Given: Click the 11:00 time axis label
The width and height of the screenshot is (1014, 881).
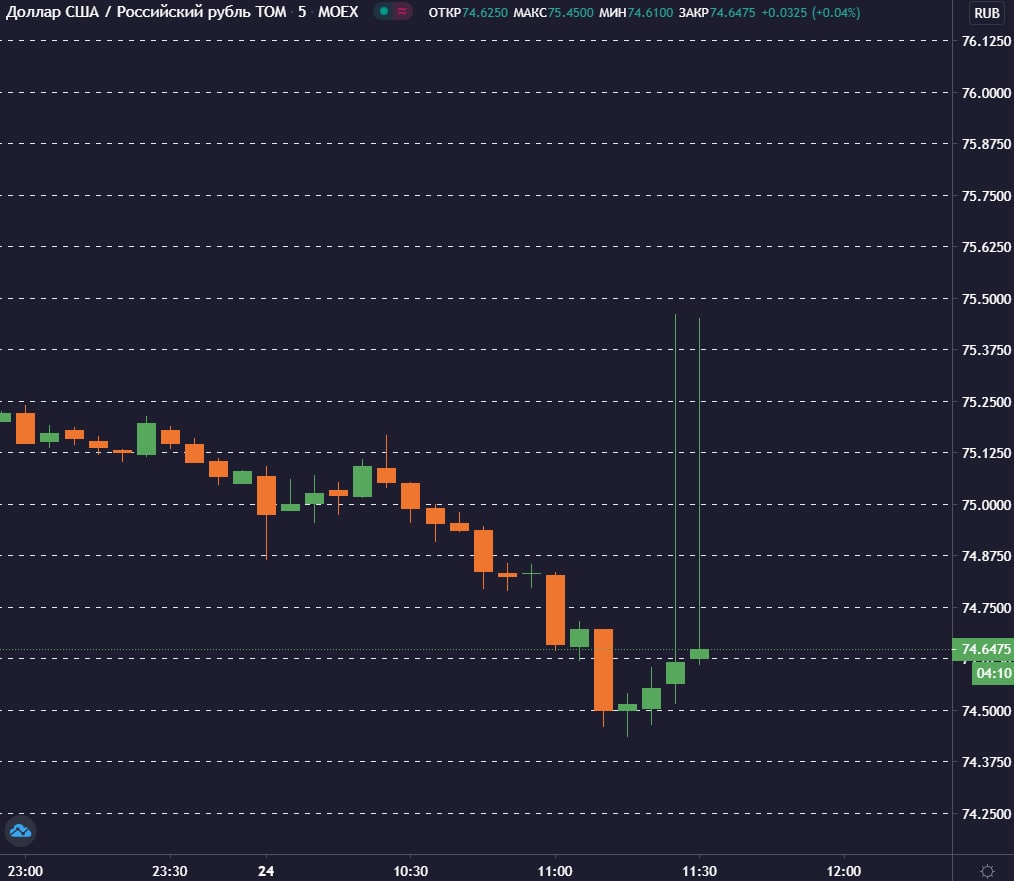Looking at the screenshot, I should pos(555,871).
